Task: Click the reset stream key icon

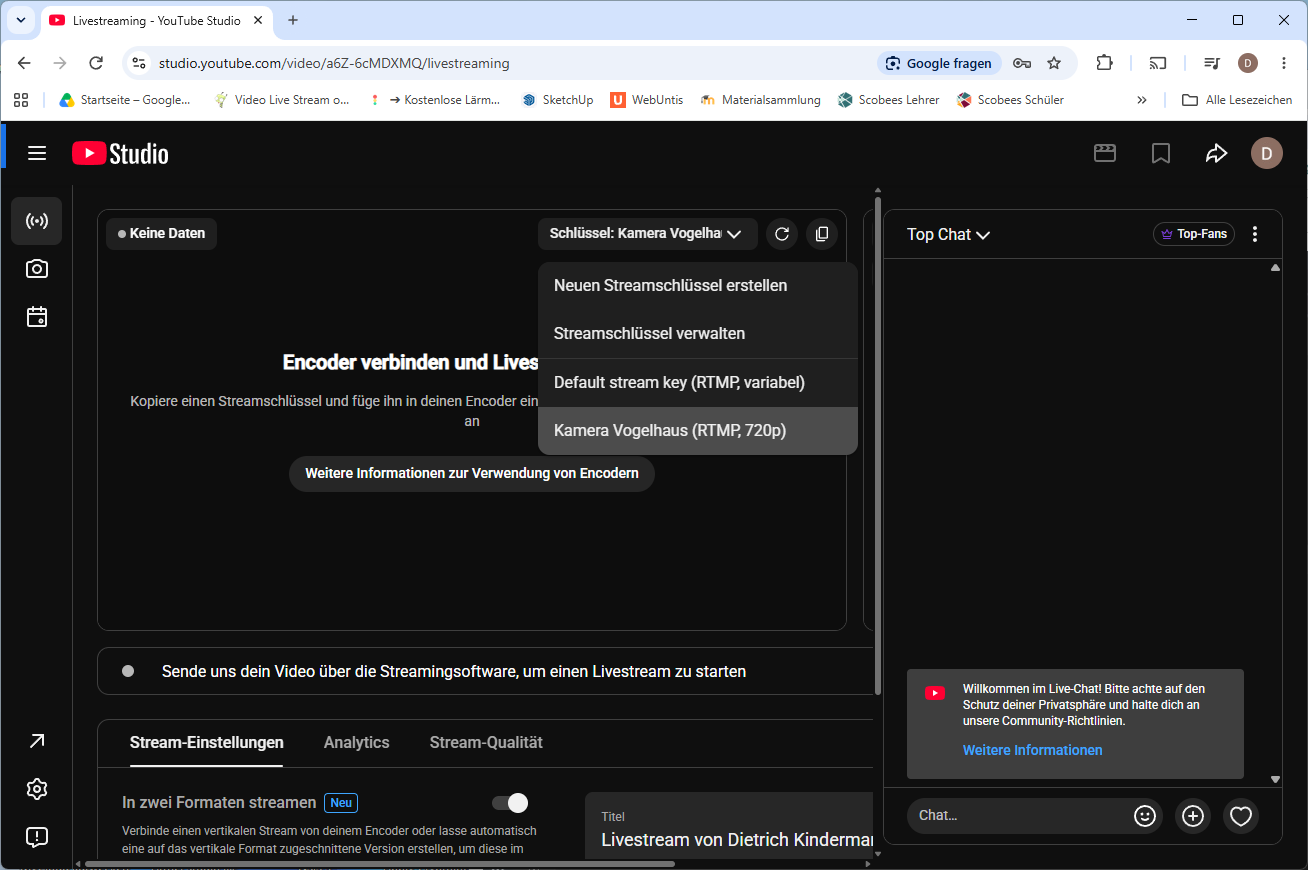Action: [x=782, y=234]
